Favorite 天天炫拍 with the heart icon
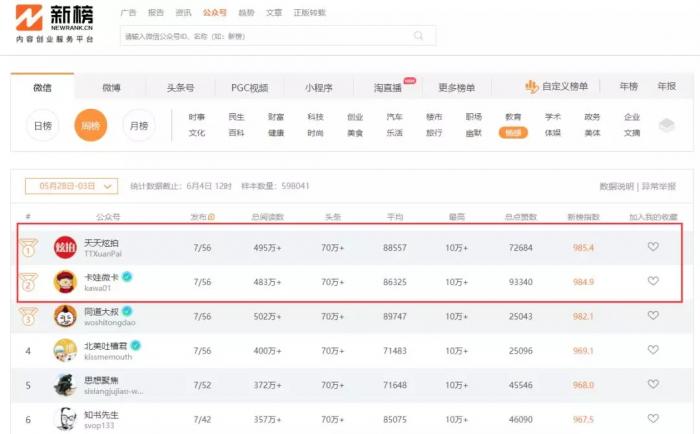 [653, 247]
